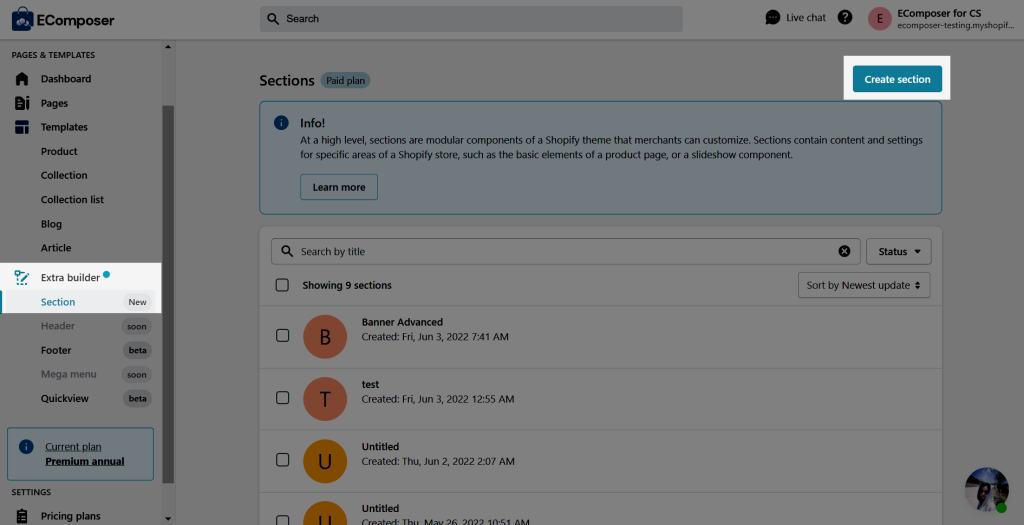Screen dimensions: 1024x525
Task: Check the test row checkbox
Action: pyautogui.click(x=282, y=398)
